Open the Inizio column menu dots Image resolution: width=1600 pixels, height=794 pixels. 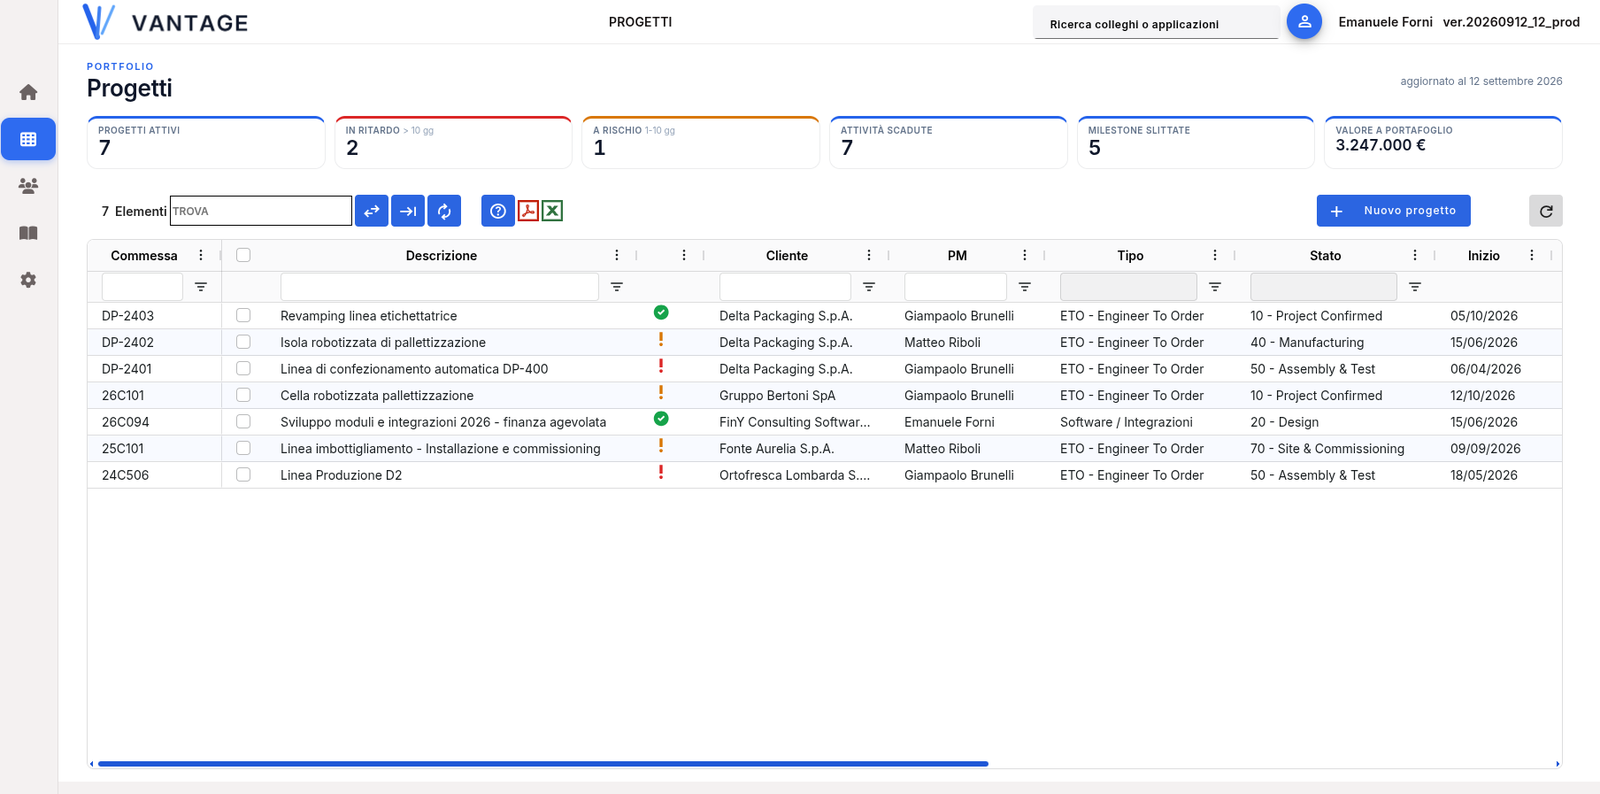tap(1532, 255)
